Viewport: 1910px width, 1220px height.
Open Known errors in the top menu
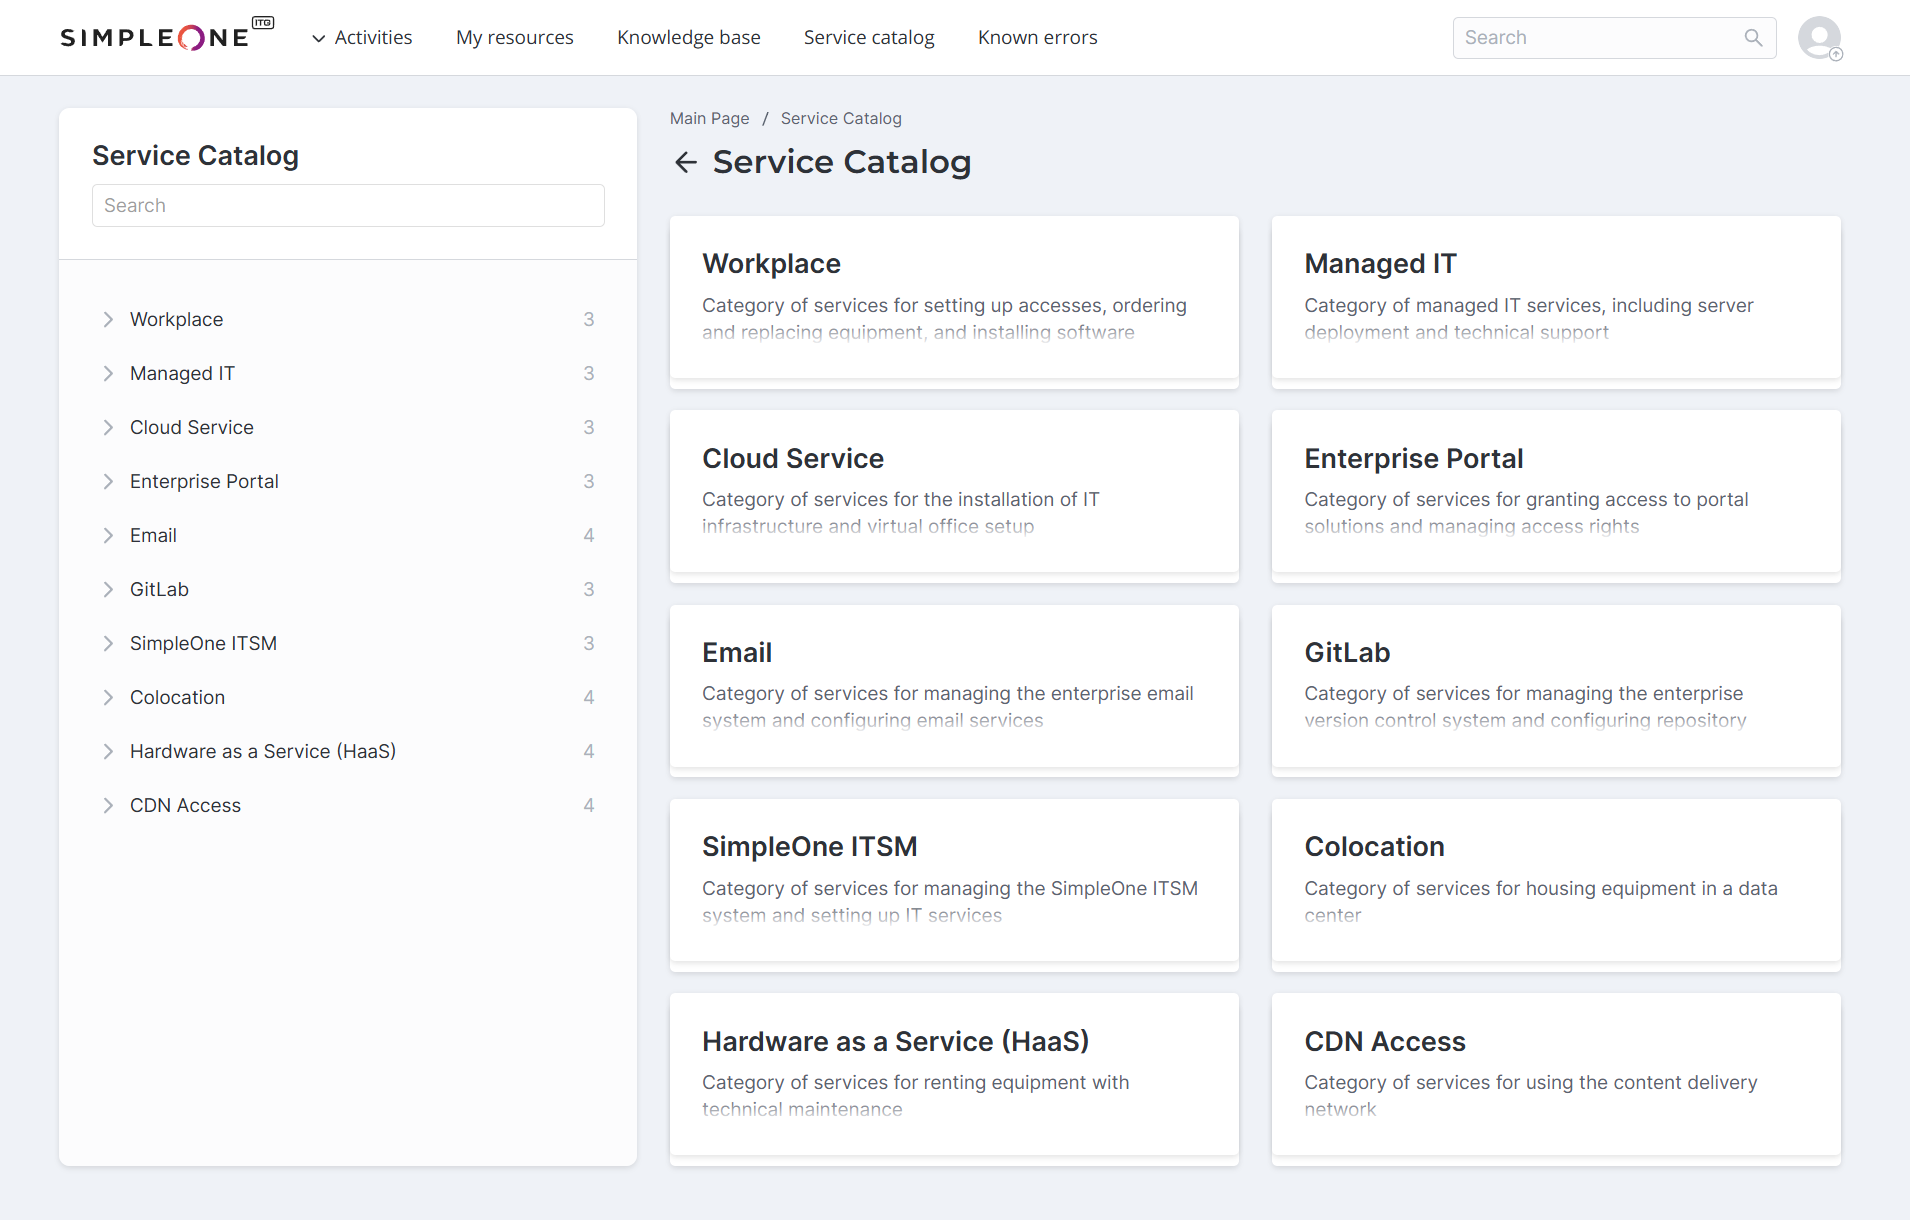click(1037, 37)
